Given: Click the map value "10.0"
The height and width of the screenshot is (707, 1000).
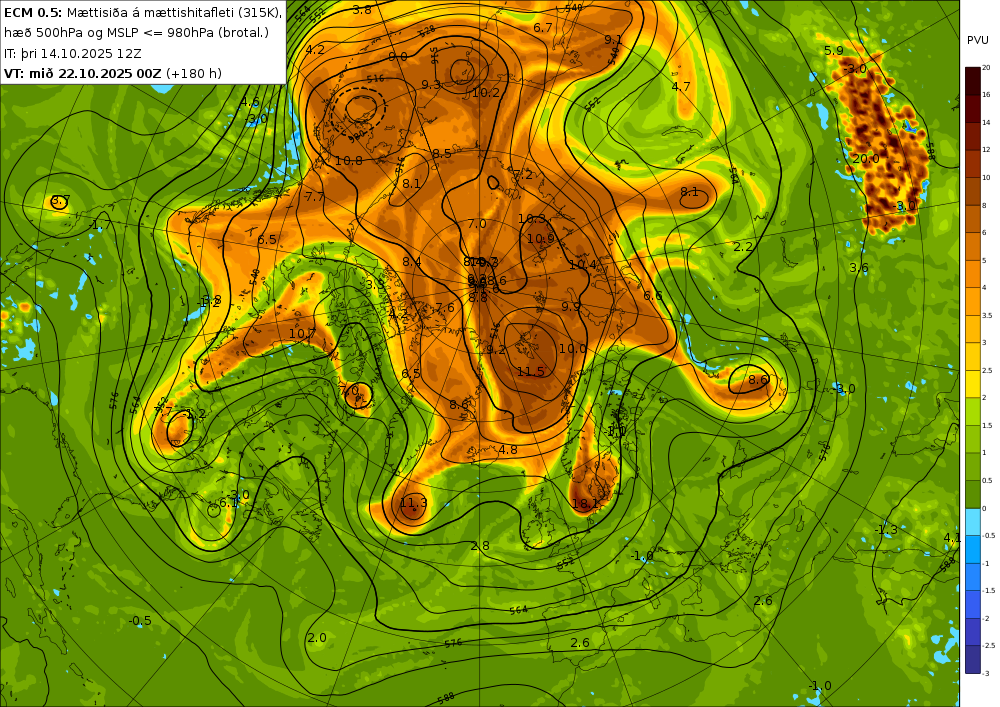Looking at the screenshot, I should (572, 349).
